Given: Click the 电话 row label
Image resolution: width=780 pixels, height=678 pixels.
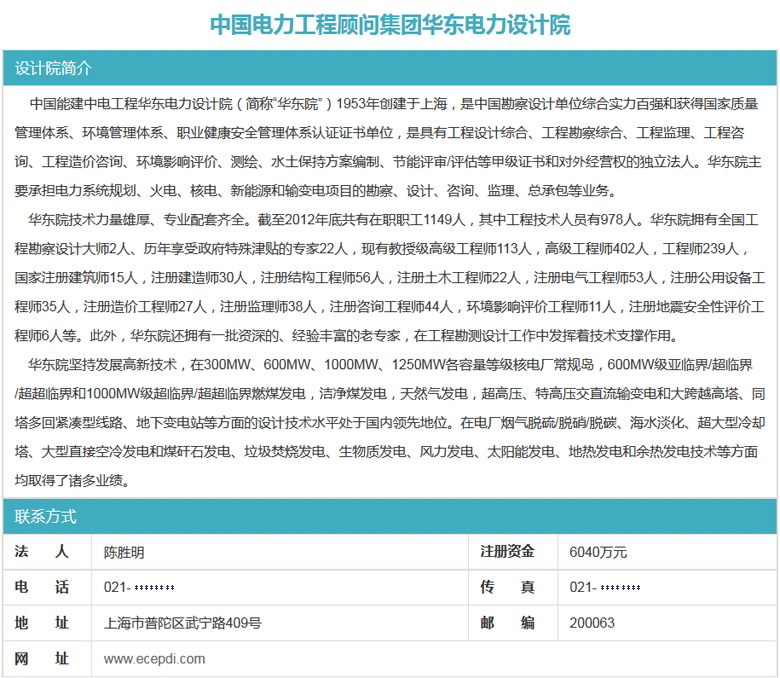Looking at the screenshot, I should 42,587.
